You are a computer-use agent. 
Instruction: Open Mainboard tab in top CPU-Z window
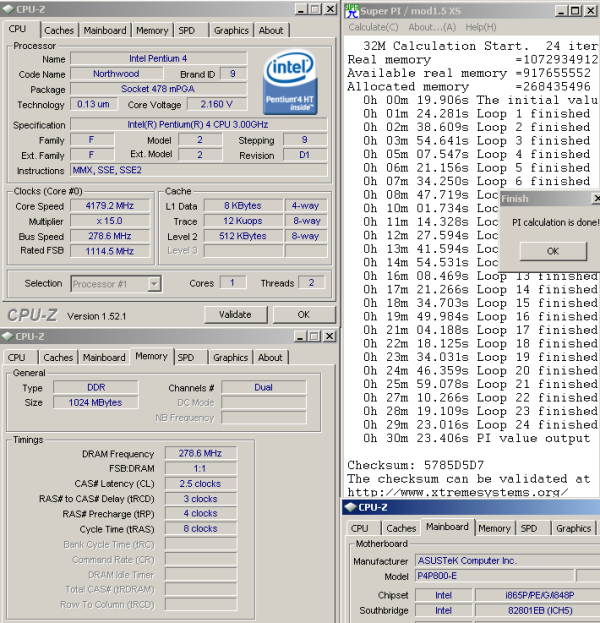[x=105, y=31]
